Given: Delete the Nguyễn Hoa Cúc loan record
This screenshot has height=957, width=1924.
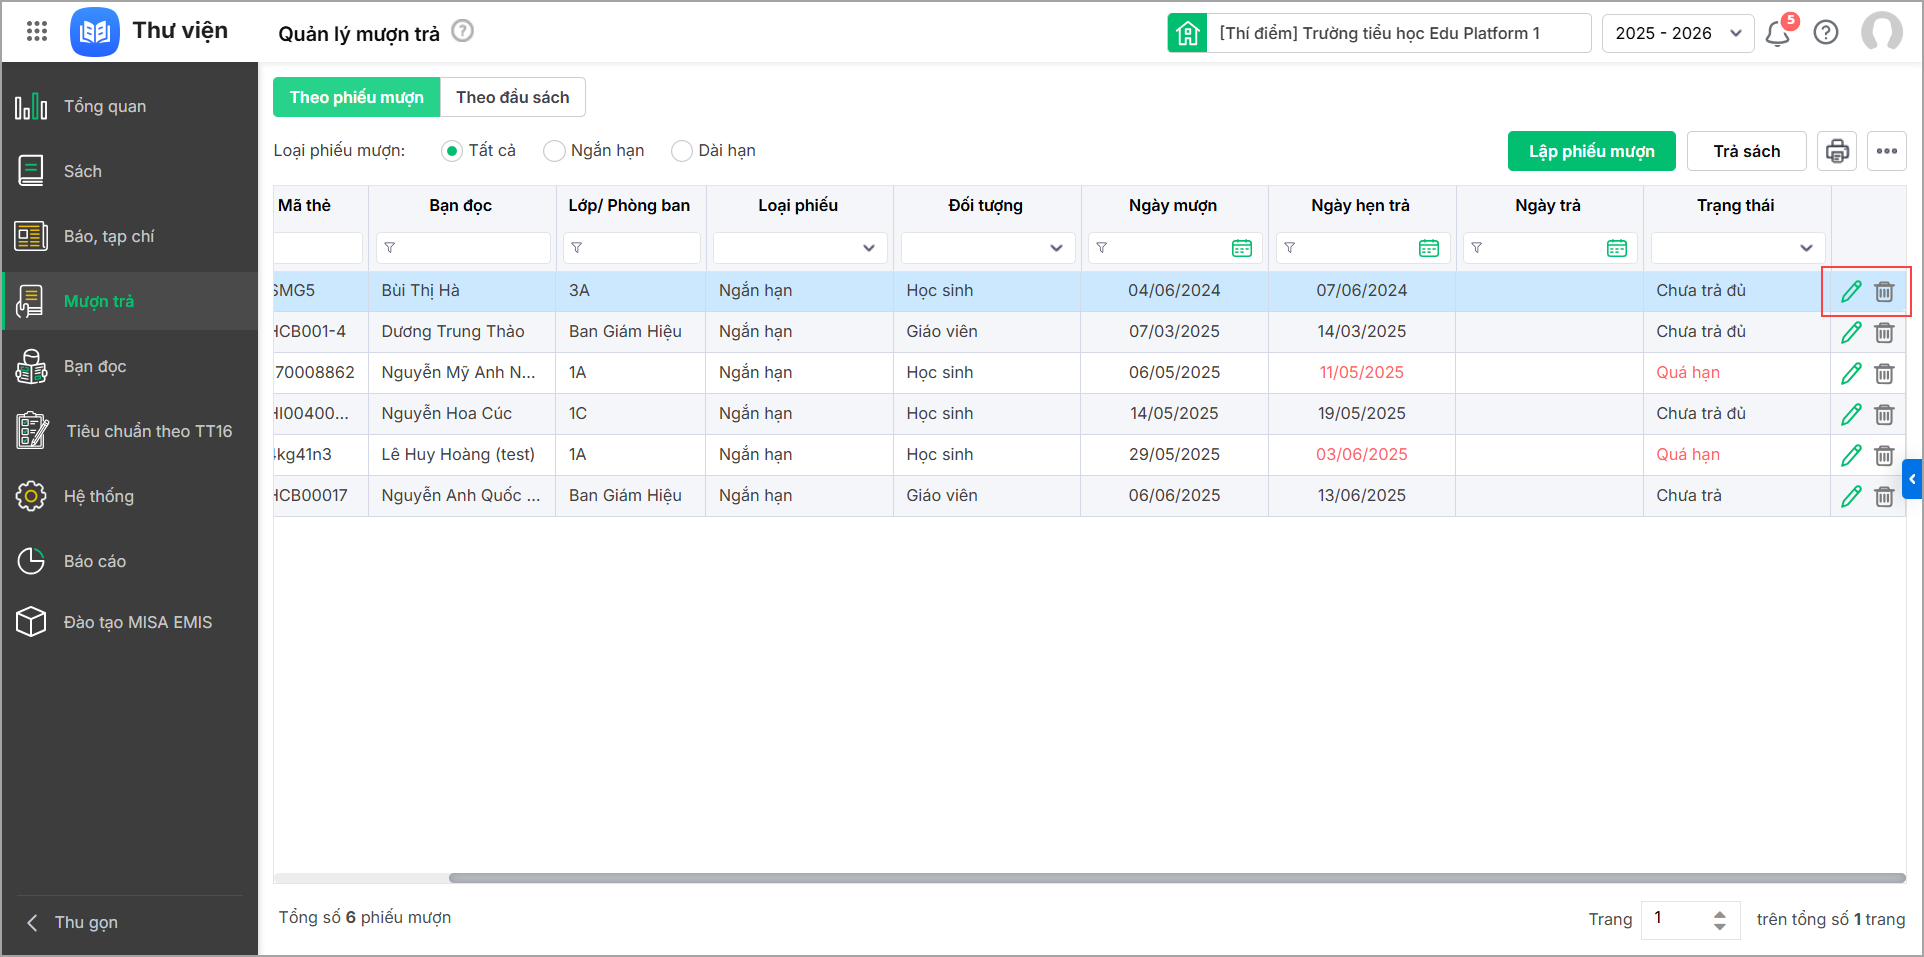Looking at the screenshot, I should [1884, 414].
